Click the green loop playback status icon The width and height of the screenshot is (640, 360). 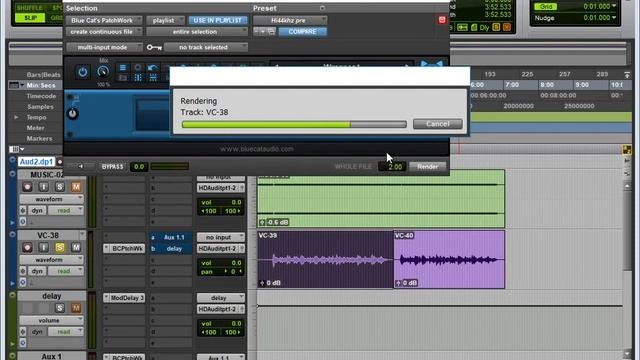pos(462,27)
